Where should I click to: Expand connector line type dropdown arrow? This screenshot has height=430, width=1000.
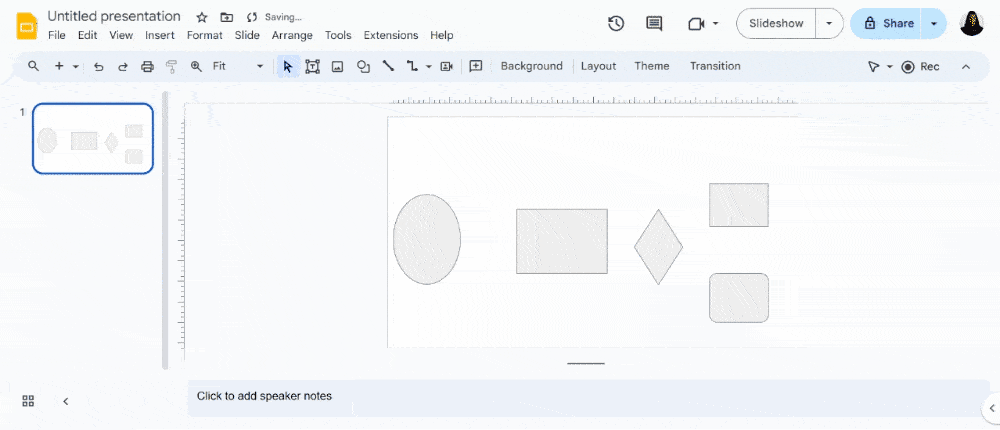429,66
